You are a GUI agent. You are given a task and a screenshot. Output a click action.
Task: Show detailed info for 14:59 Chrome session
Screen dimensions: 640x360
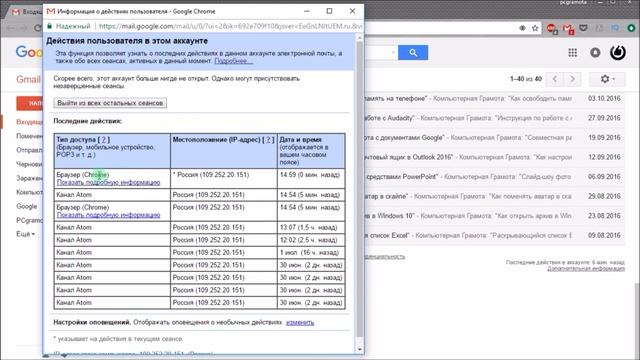[x=108, y=182]
